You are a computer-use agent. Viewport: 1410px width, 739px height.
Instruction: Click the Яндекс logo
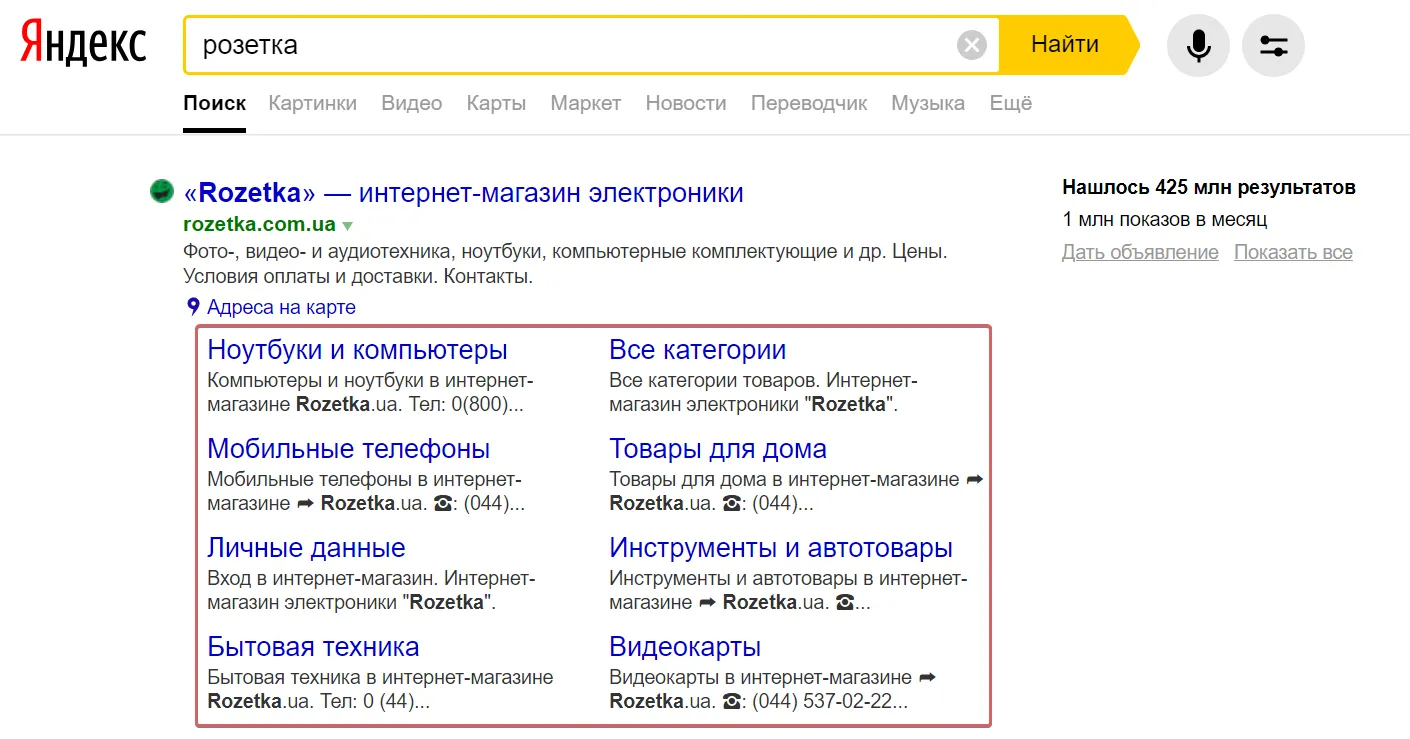click(84, 44)
